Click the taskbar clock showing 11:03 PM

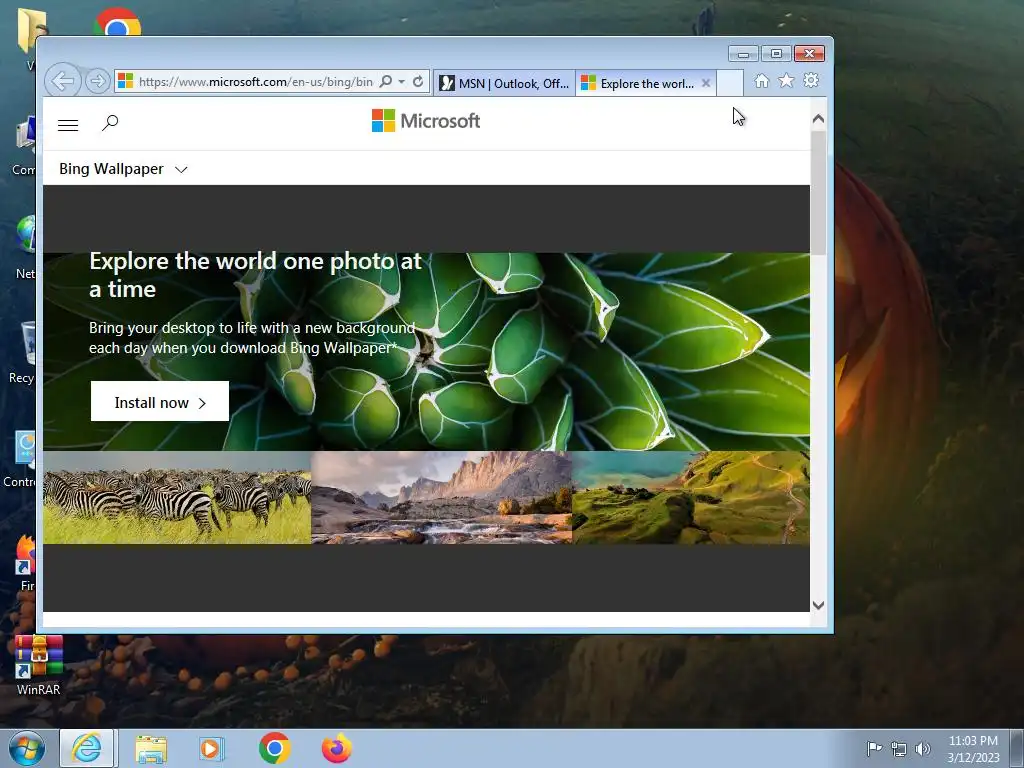(x=973, y=749)
